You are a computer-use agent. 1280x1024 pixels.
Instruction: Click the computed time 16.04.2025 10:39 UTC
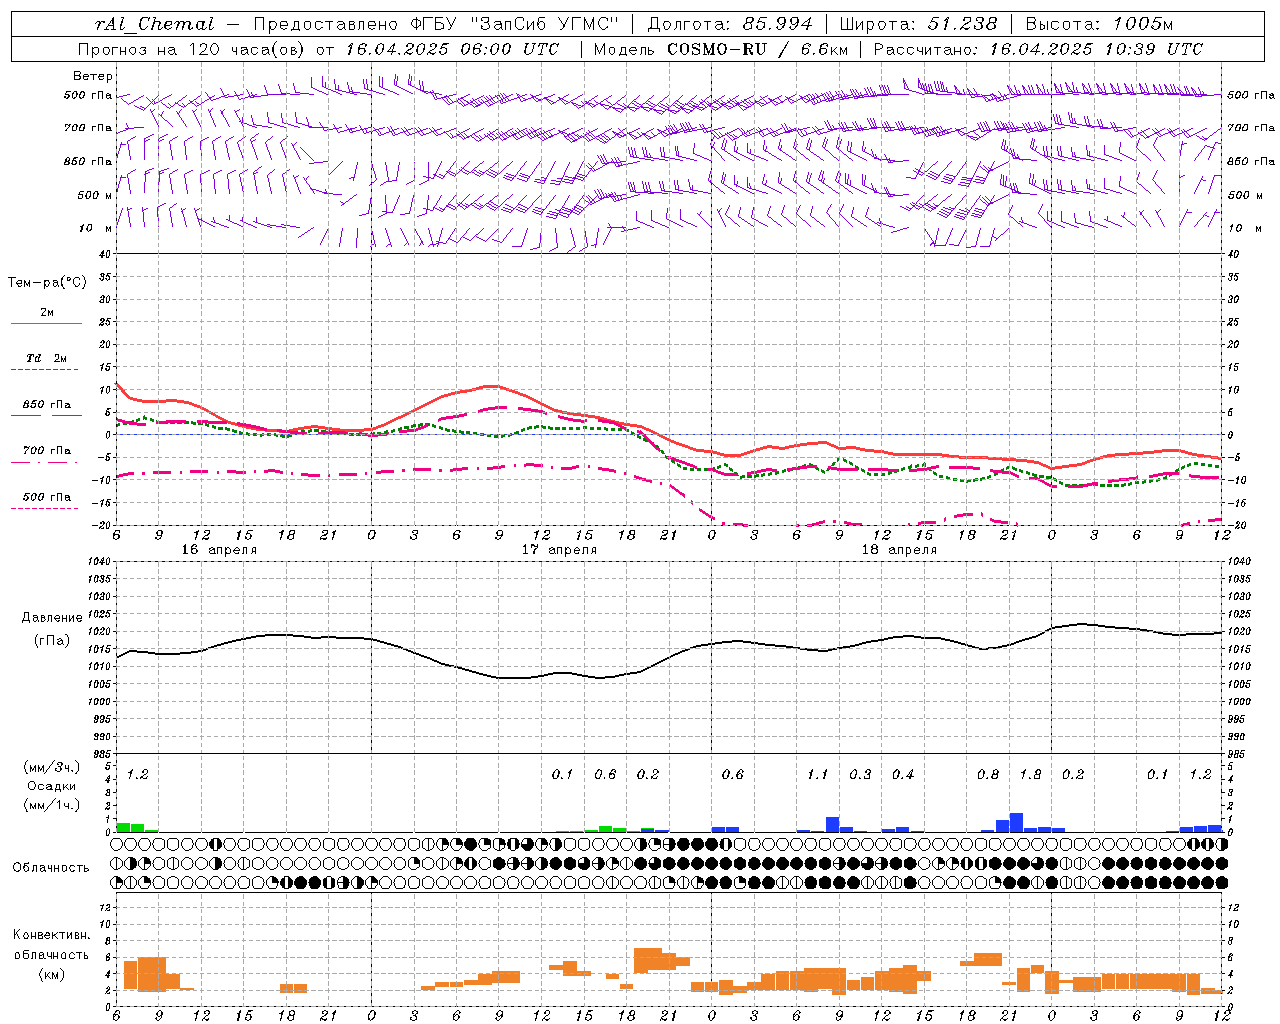[1096, 49]
